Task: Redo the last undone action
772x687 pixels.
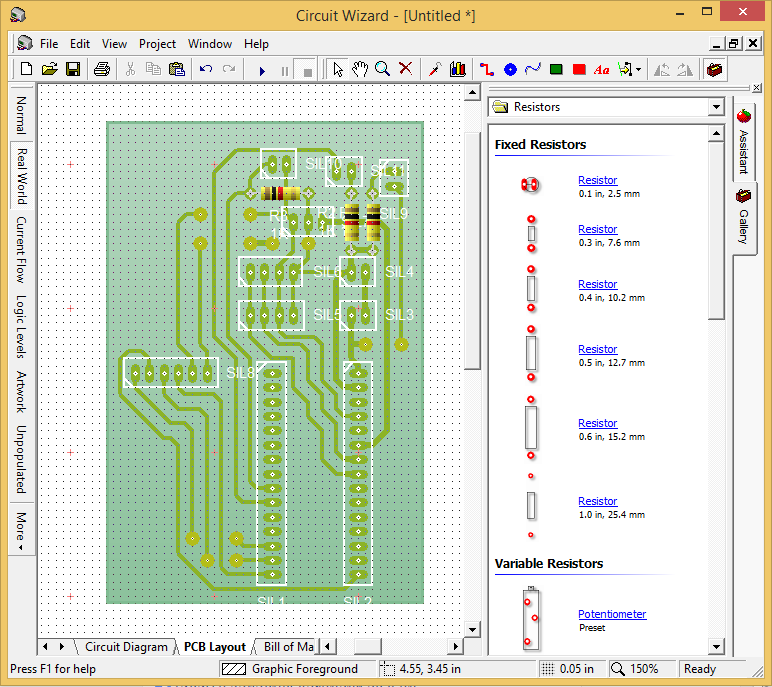Action: [x=228, y=69]
